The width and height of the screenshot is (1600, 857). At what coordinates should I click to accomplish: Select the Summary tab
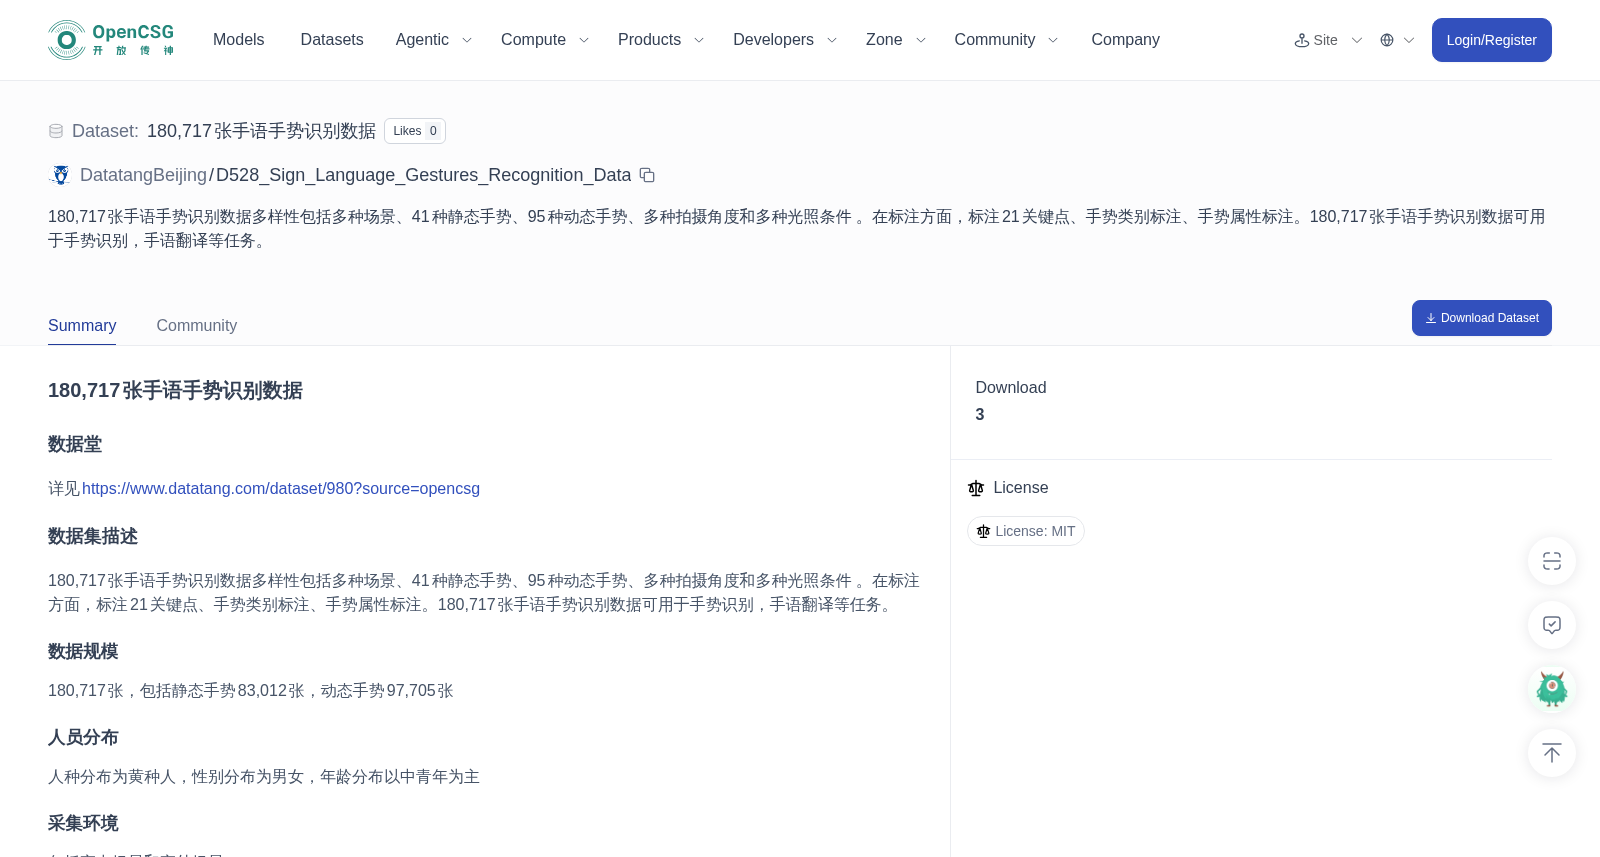coord(82,326)
